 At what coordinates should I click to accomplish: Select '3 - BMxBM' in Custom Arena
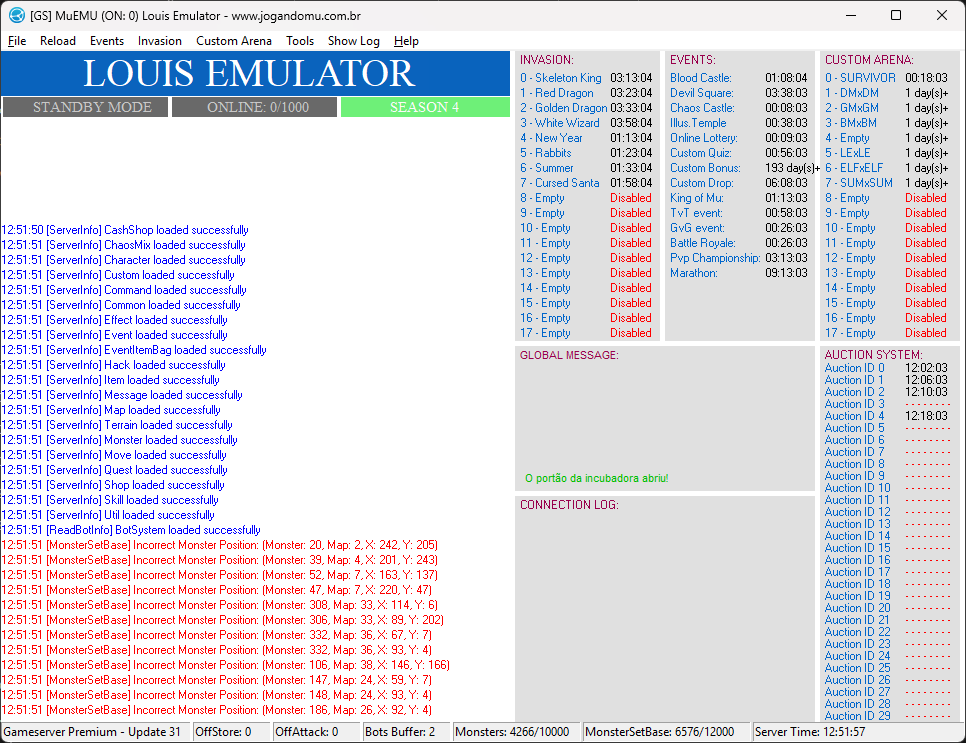point(851,123)
